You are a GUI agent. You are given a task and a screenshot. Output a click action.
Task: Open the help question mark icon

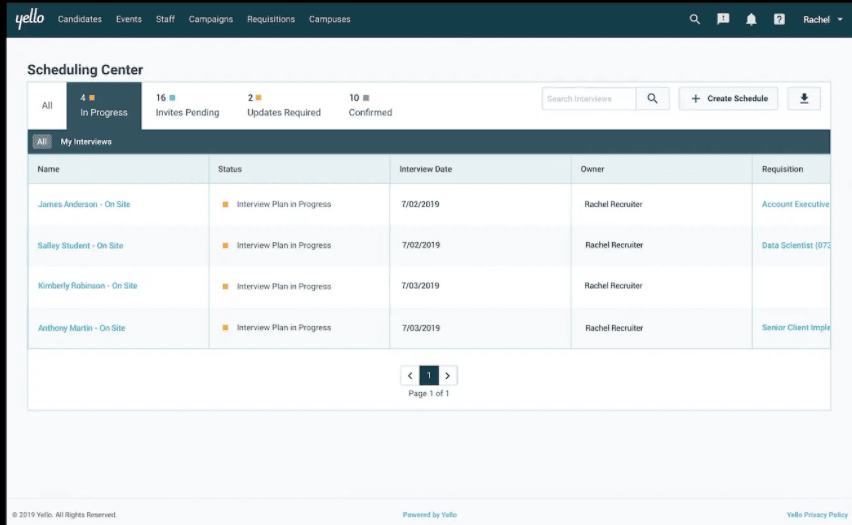pyautogui.click(x=779, y=19)
